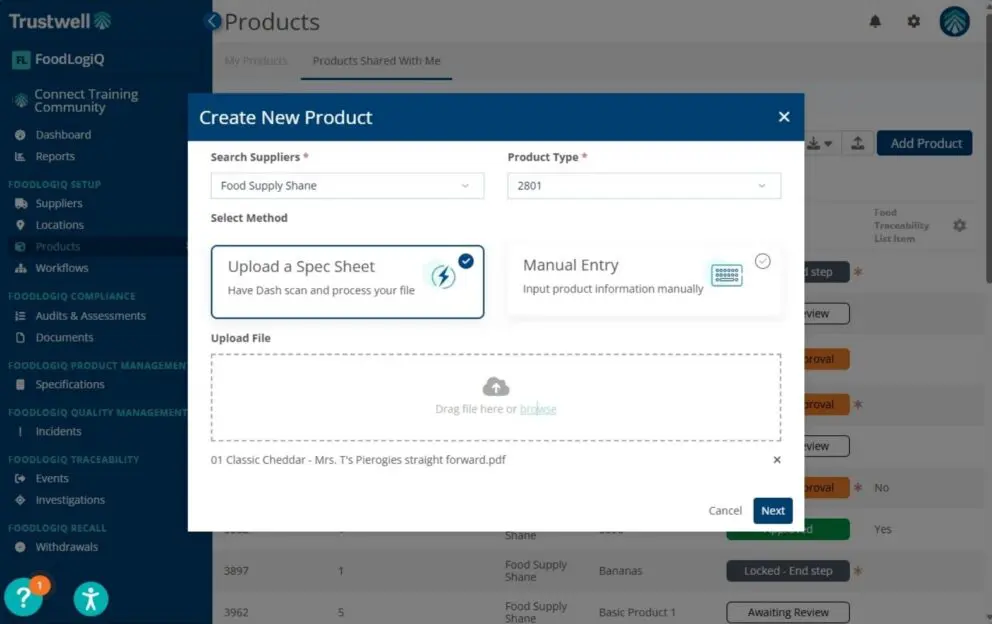Click the Locked - End step status badge
992x624 pixels.
tap(788, 571)
